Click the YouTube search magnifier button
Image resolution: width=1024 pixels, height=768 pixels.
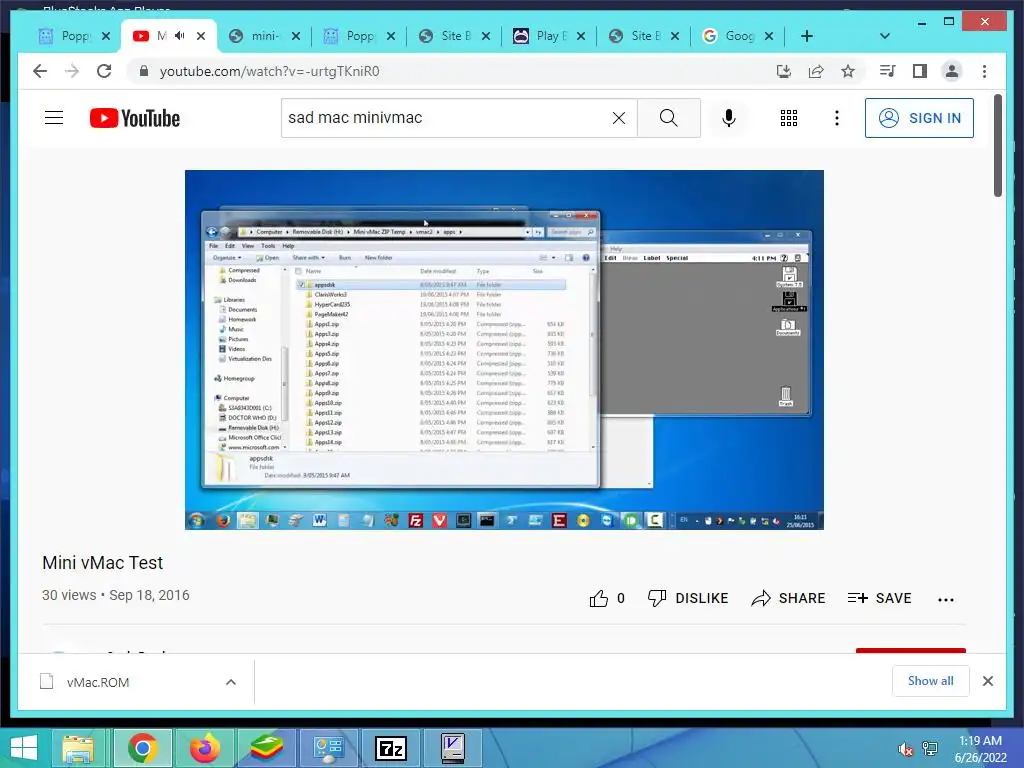tap(669, 118)
